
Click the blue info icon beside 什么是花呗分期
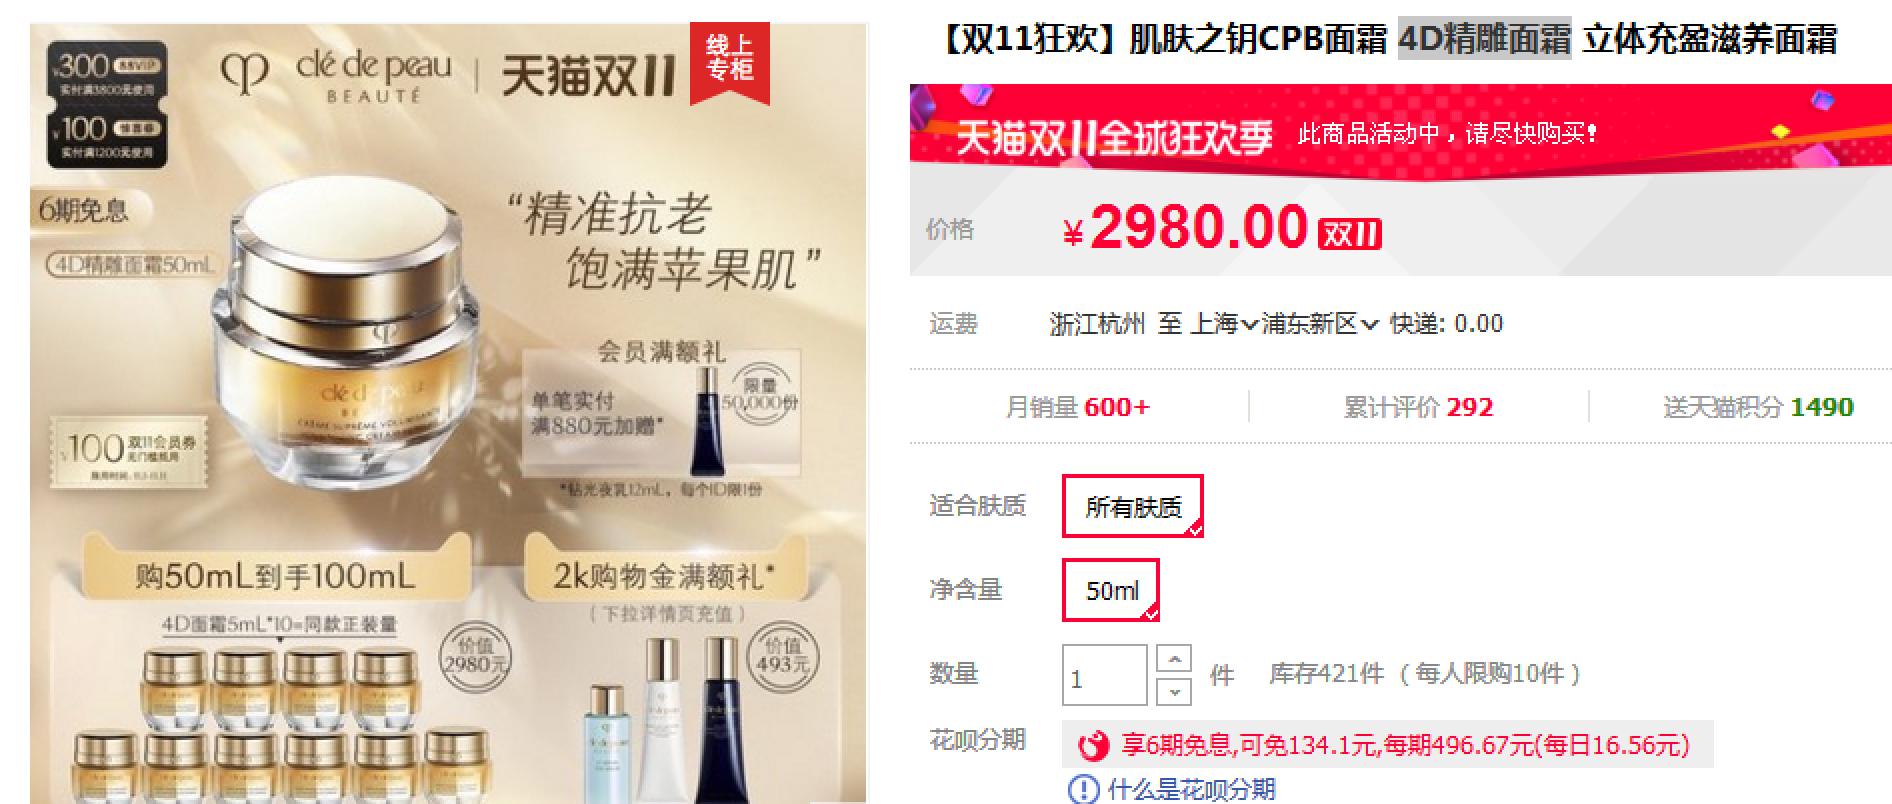[1083, 789]
